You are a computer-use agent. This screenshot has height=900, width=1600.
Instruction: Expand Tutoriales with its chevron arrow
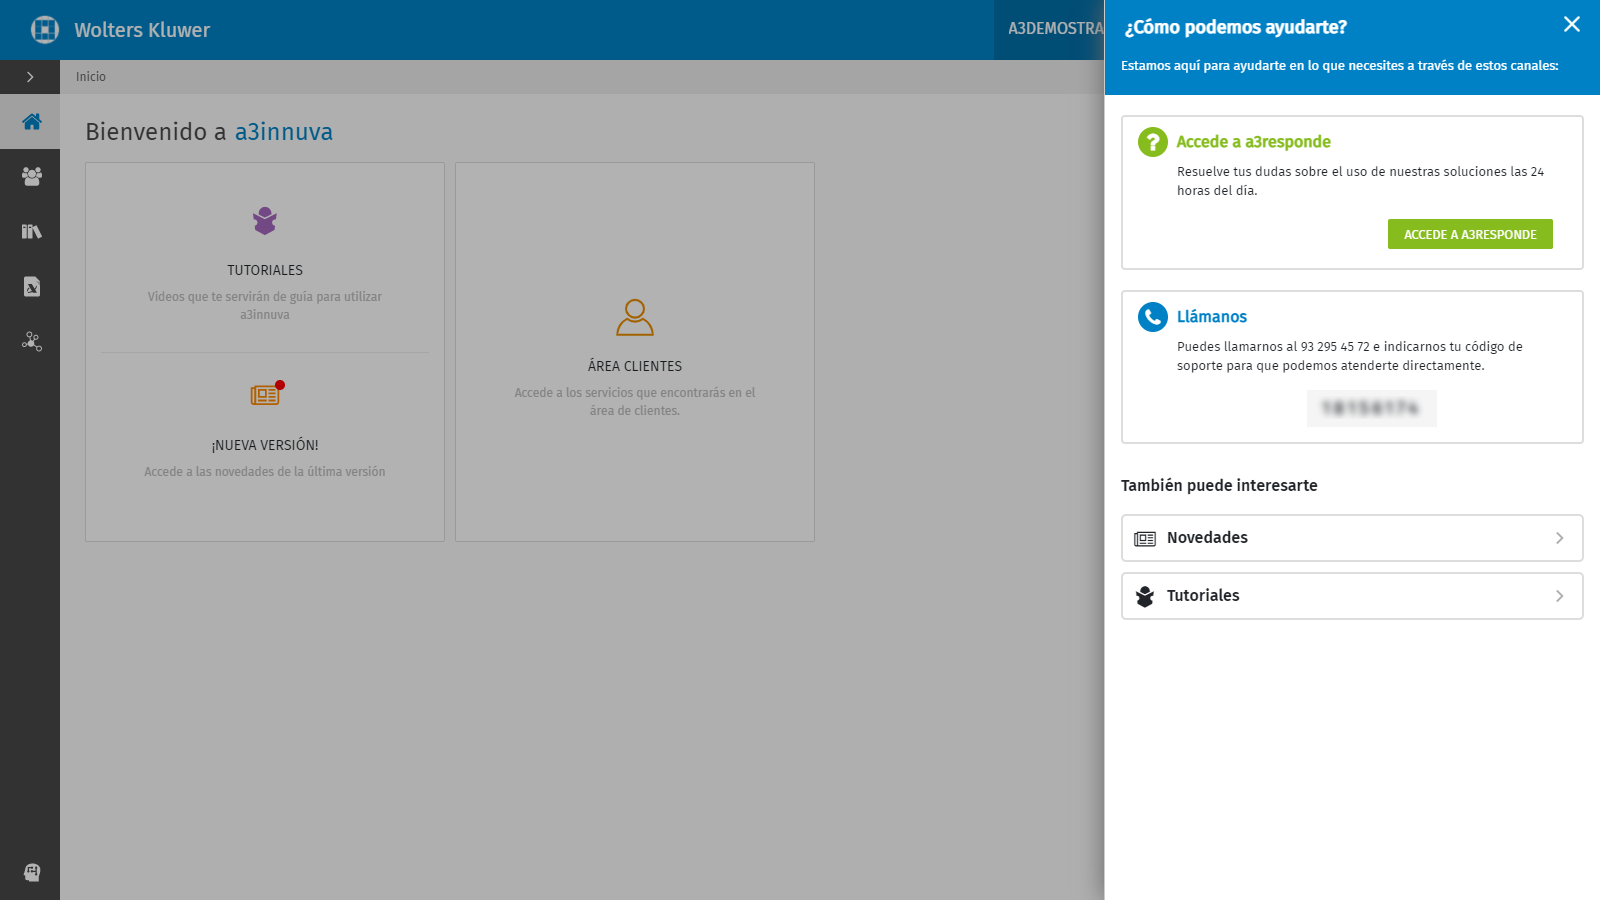tap(1559, 596)
